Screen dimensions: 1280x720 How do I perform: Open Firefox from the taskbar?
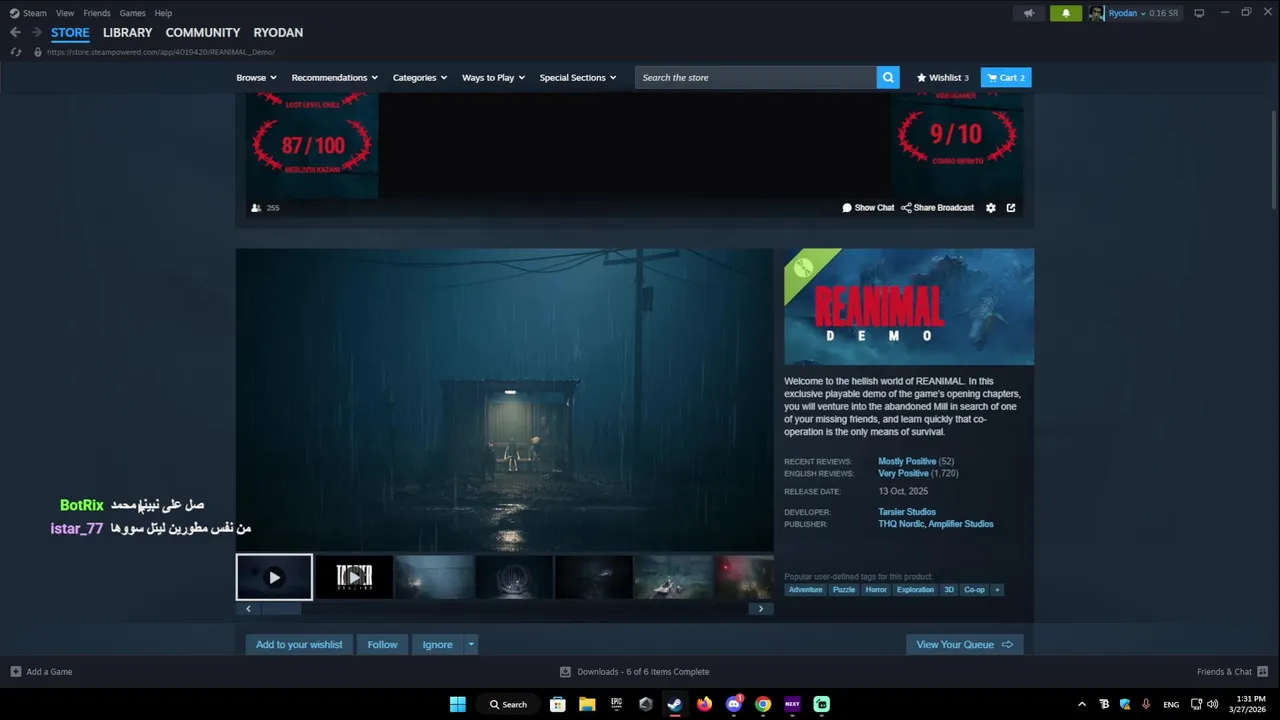(x=705, y=704)
